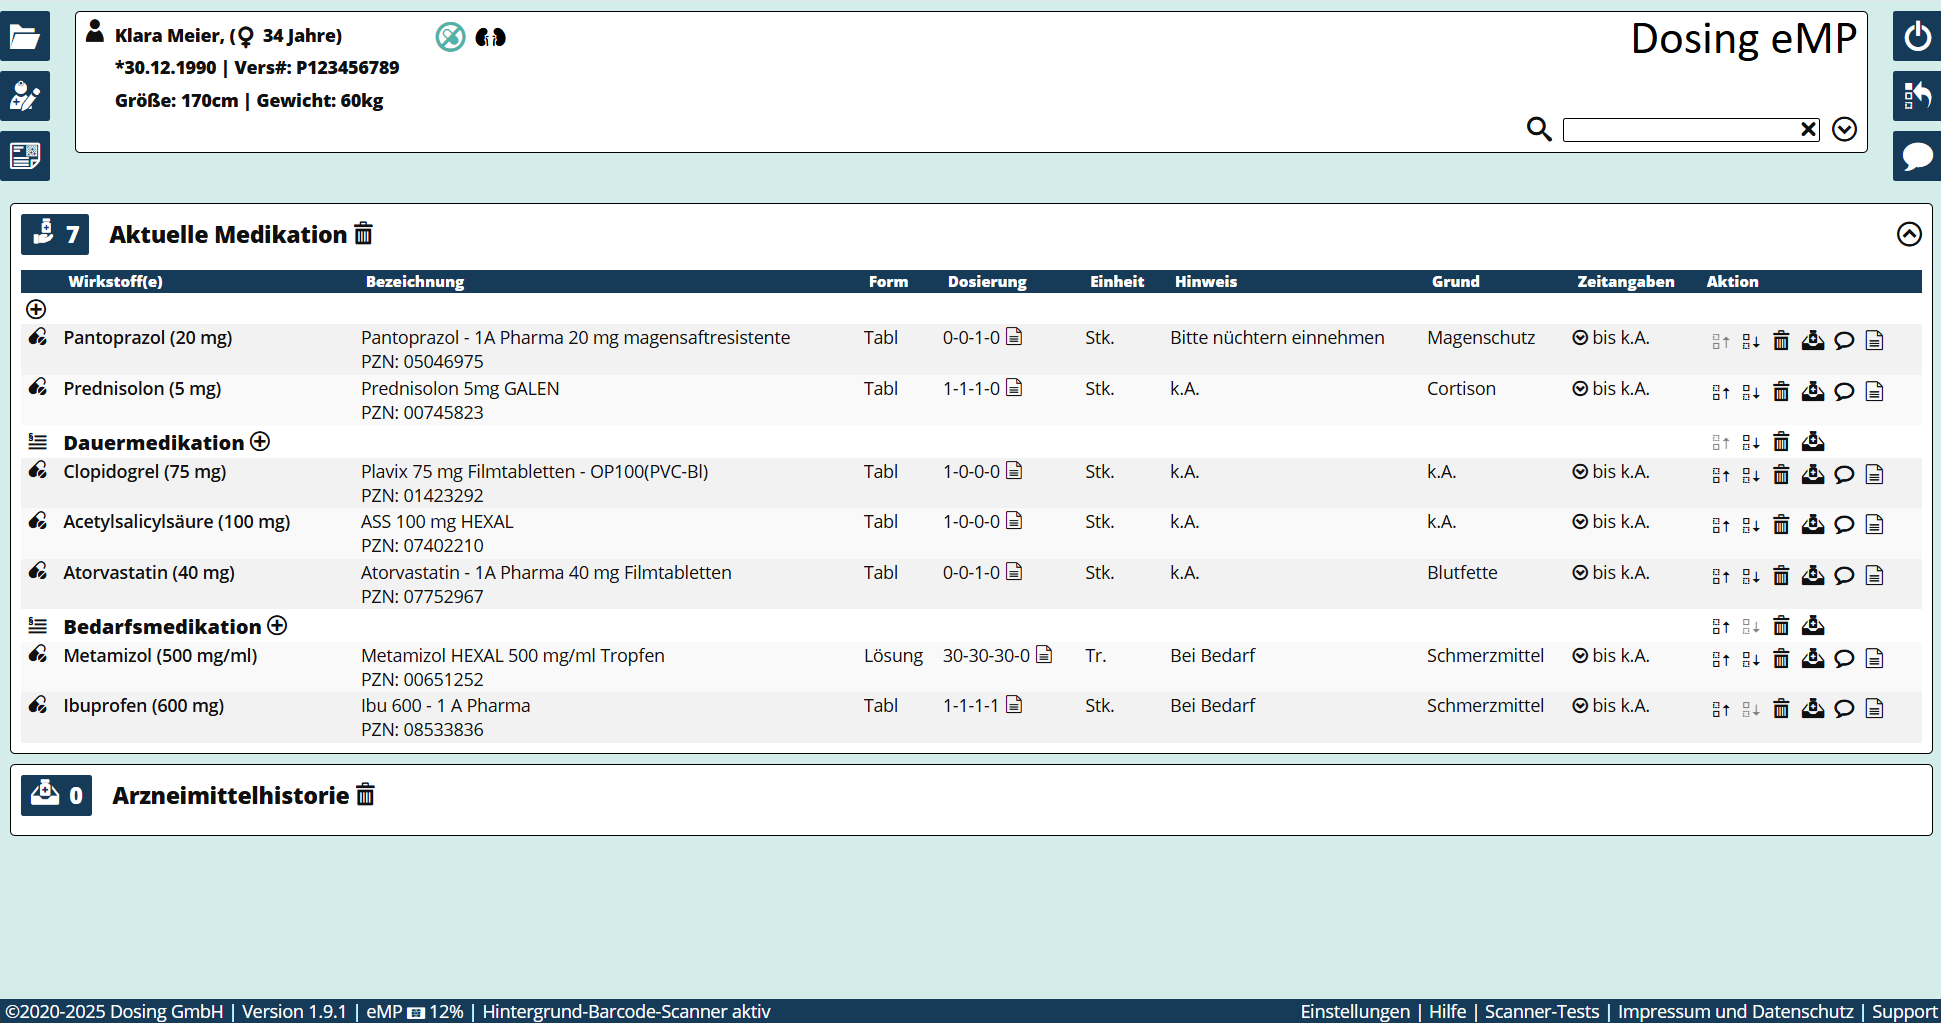
Task: Click the kidney function icon
Action: [x=490, y=38]
